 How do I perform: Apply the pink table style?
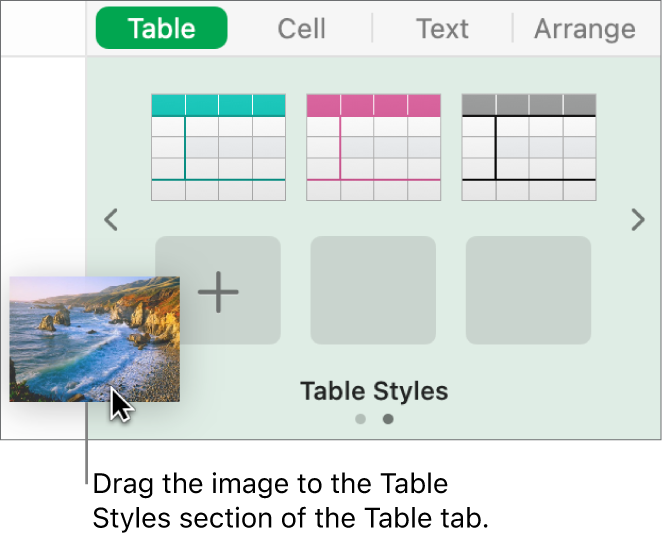point(373,147)
